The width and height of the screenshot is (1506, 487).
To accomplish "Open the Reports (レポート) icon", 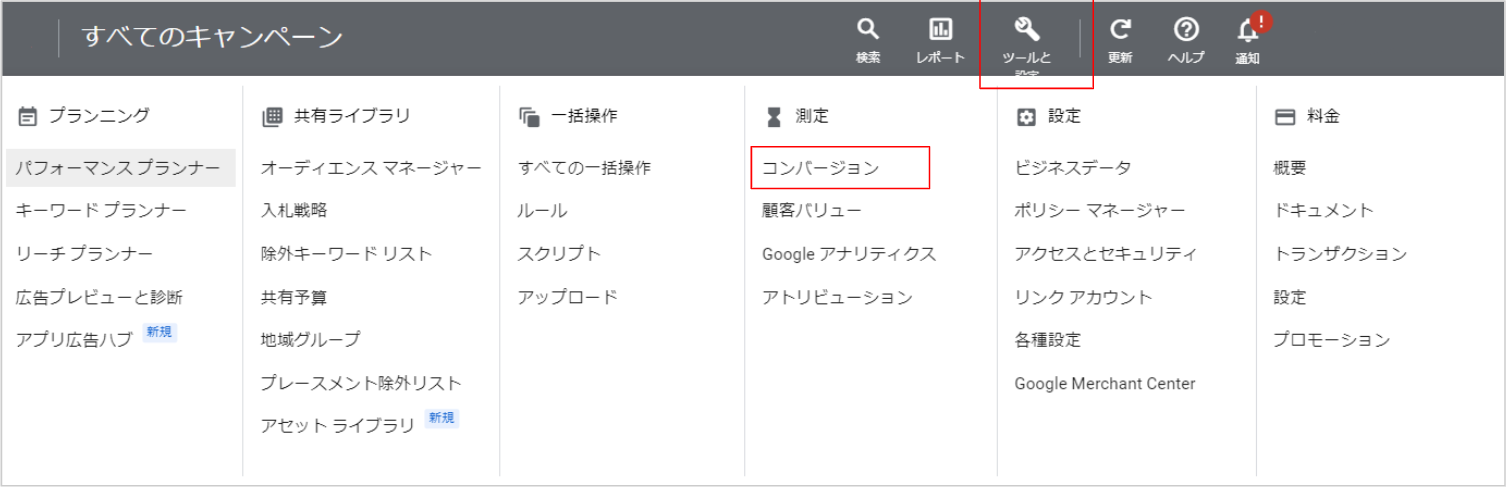I will pos(940,30).
